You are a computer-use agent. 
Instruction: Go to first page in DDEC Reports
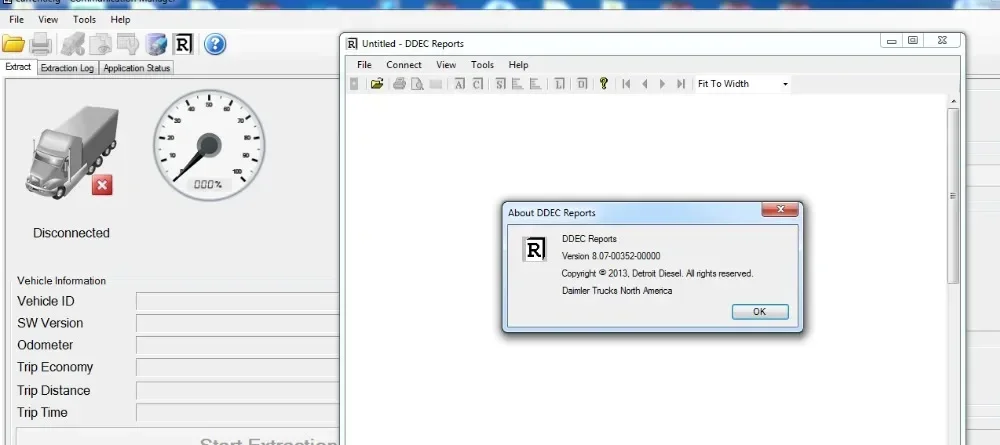[626, 84]
